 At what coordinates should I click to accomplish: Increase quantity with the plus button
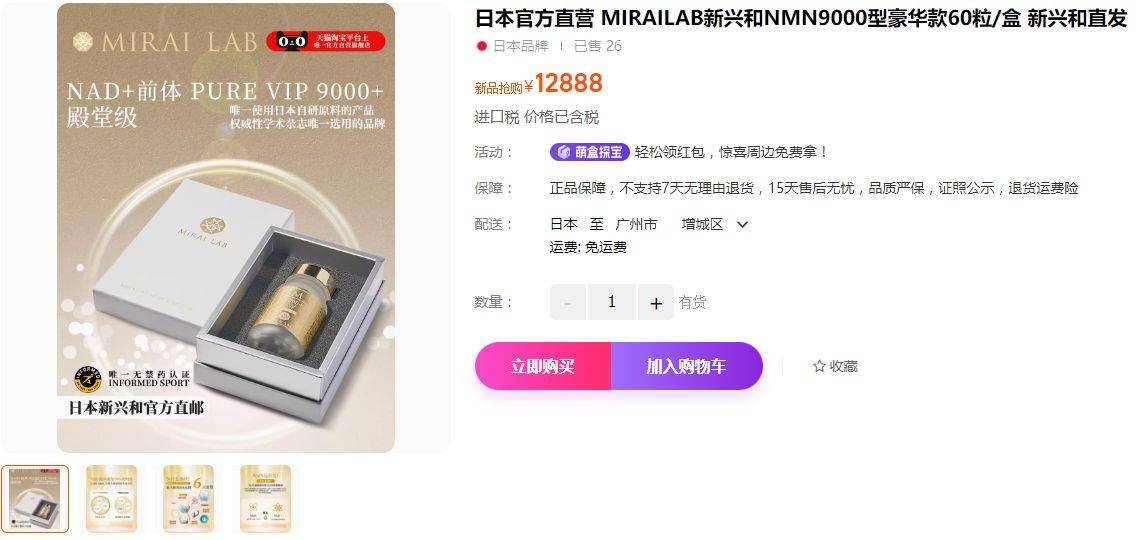click(x=656, y=302)
